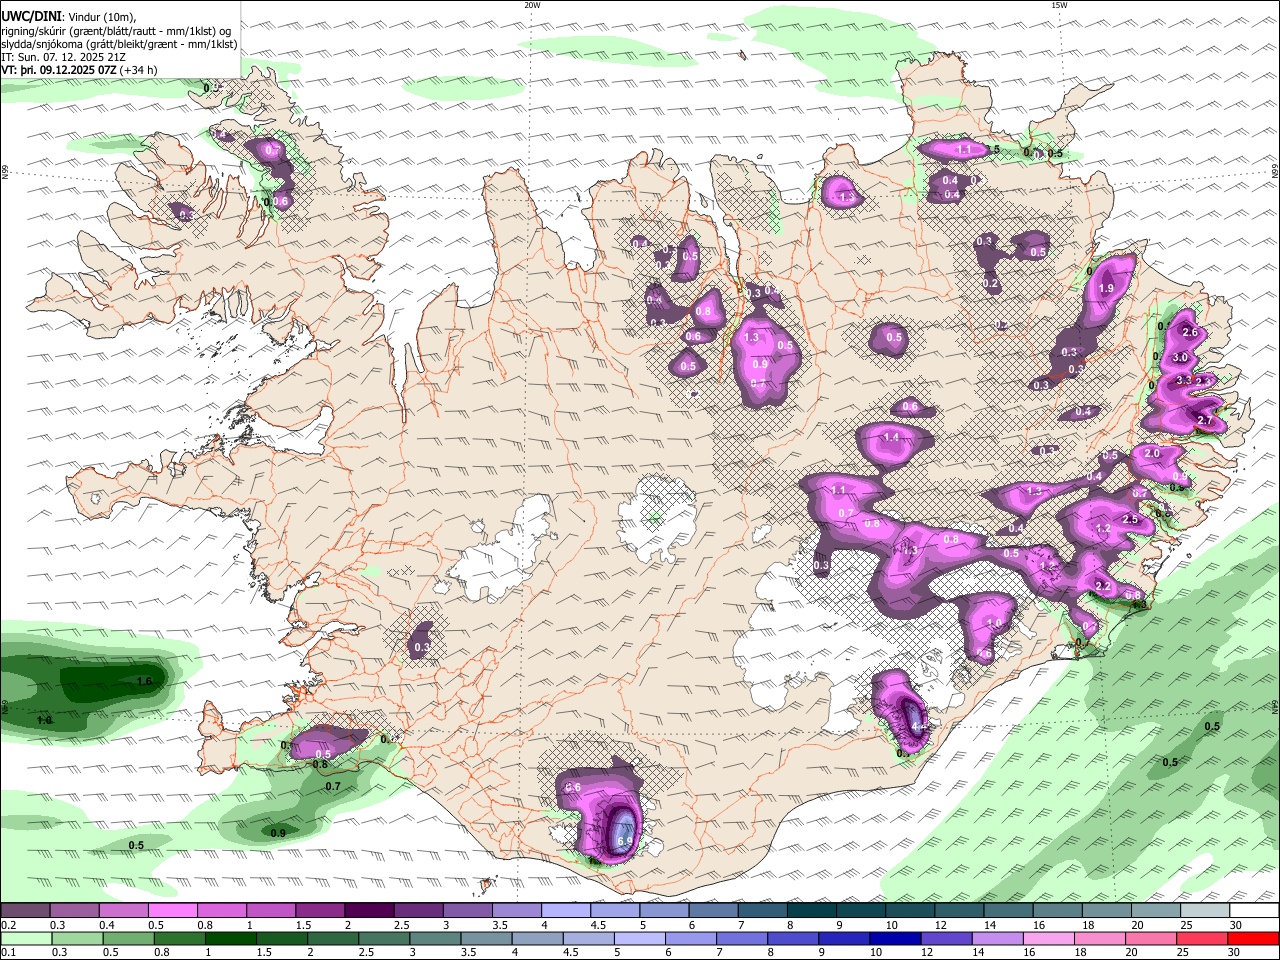Image resolution: width=1280 pixels, height=960 pixels.
Task: Select the darkest green 1 swatch in the lower legend
Action: 230,938
